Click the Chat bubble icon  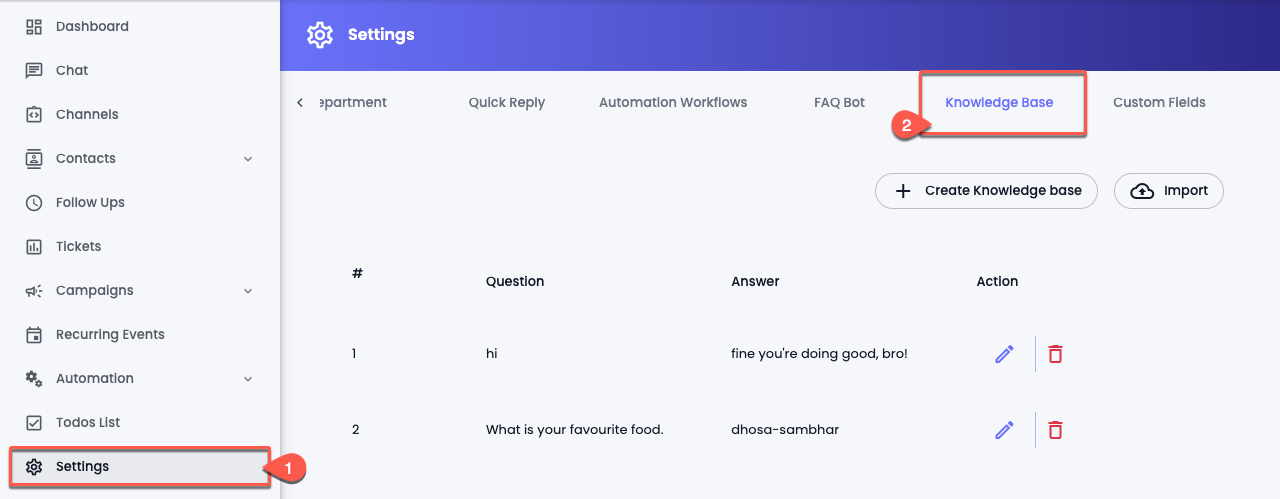[x=34, y=71]
